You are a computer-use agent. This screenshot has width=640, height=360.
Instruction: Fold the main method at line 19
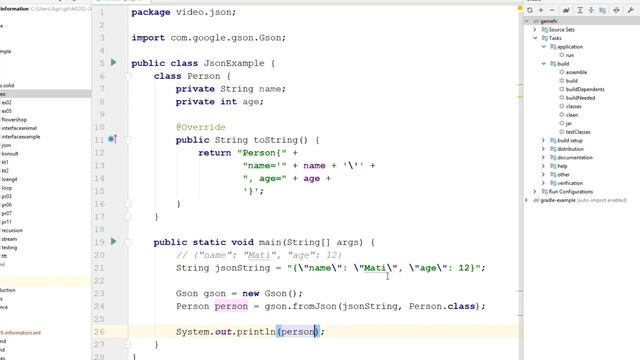point(128,242)
